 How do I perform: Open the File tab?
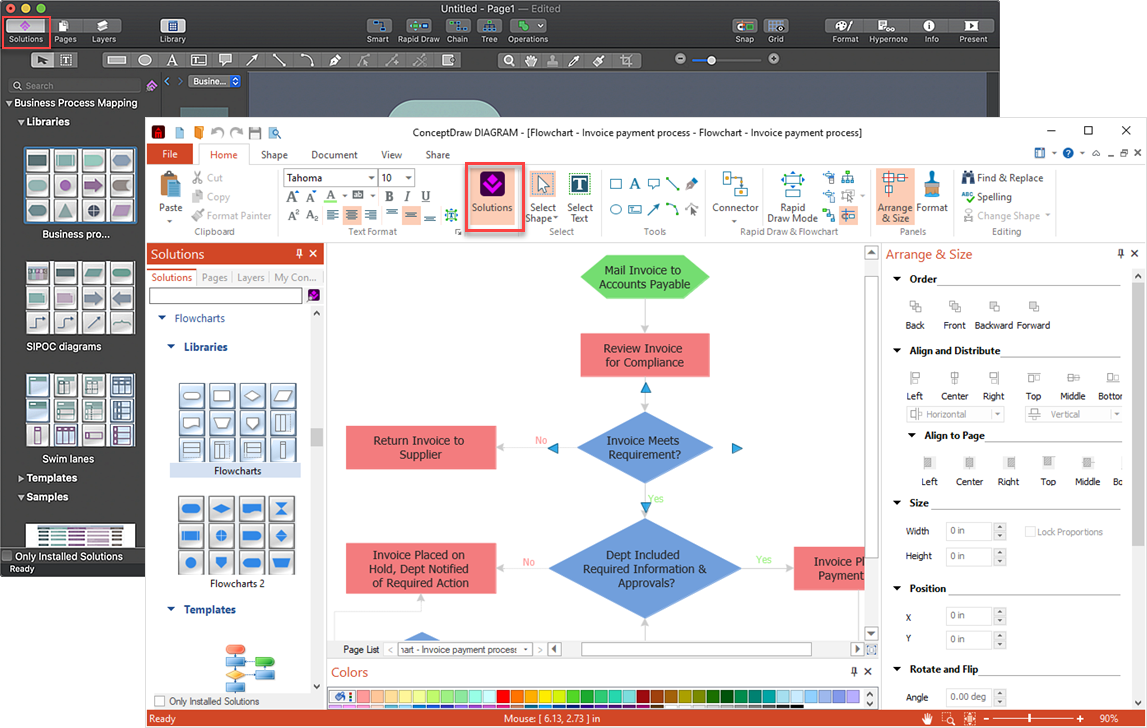170,154
